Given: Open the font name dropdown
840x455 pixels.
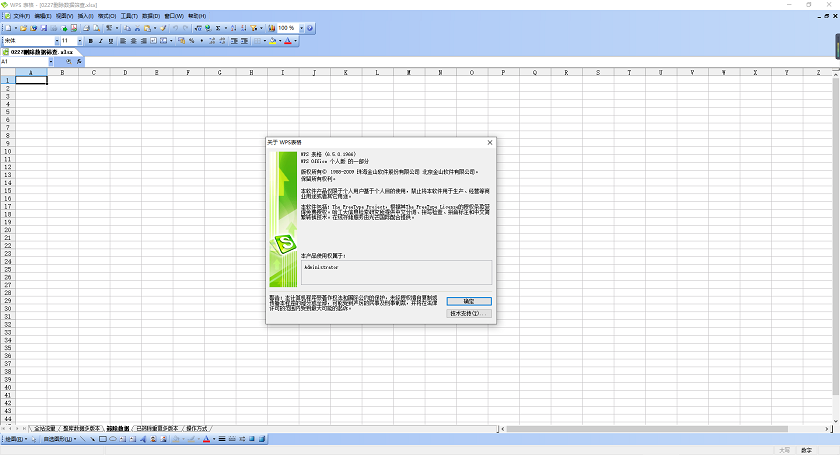Looking at the screenshot, I should click(57, 41).
